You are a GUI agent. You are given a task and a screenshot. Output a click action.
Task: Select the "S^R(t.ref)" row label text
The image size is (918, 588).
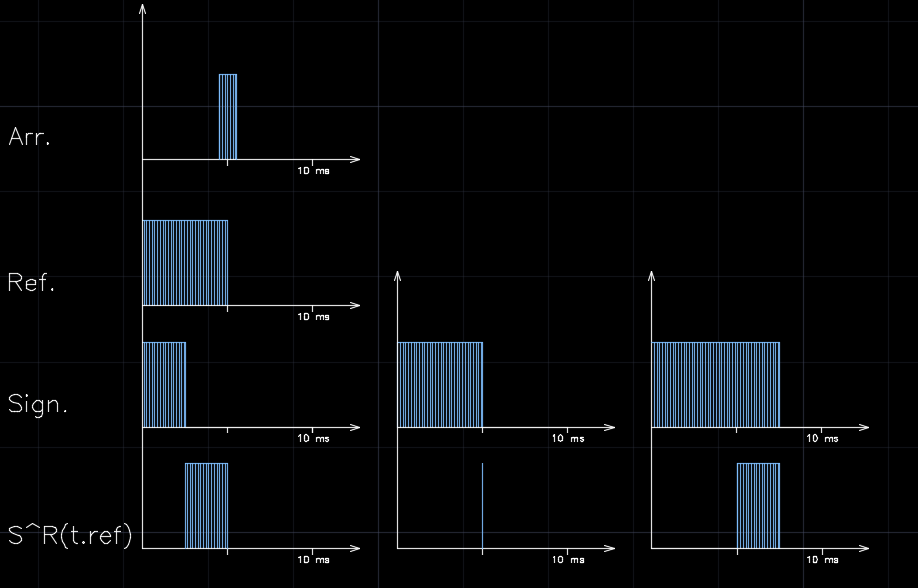(70, 535)
